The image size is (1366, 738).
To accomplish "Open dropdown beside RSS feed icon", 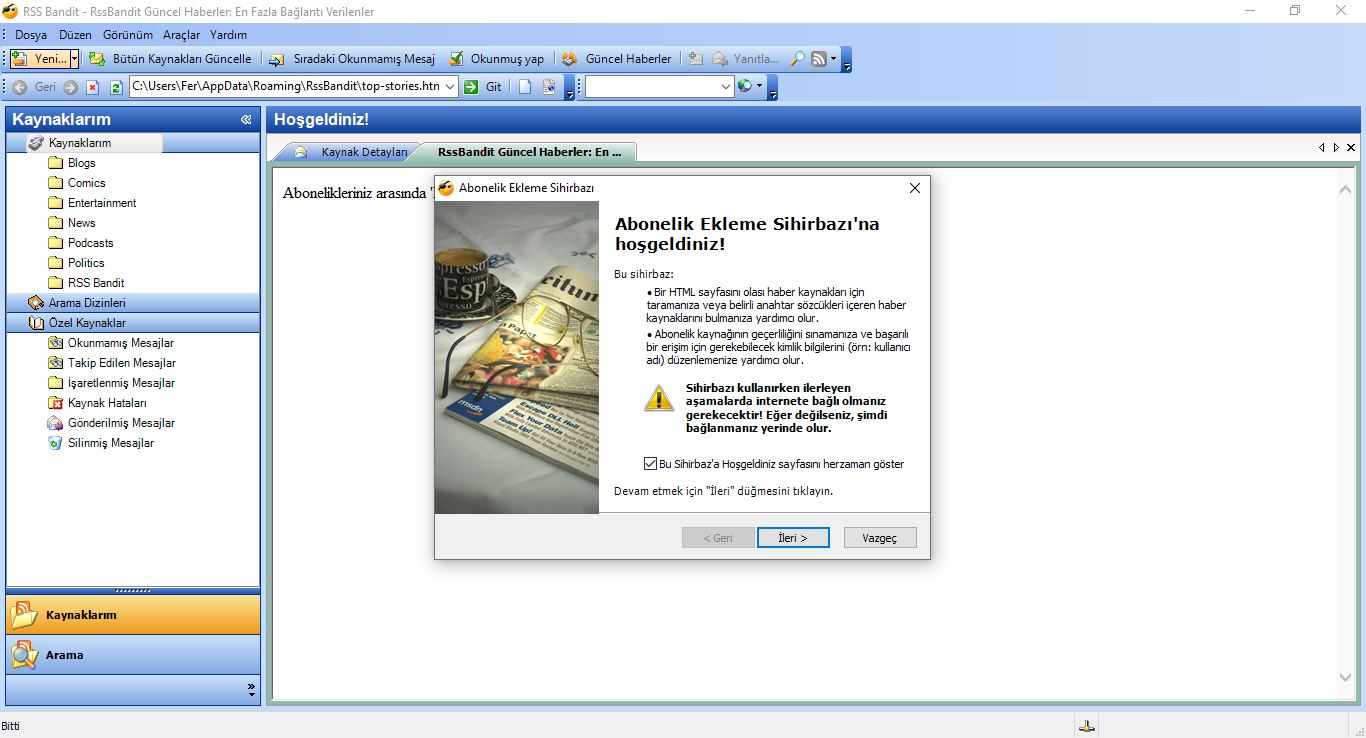I will (833, 59).
